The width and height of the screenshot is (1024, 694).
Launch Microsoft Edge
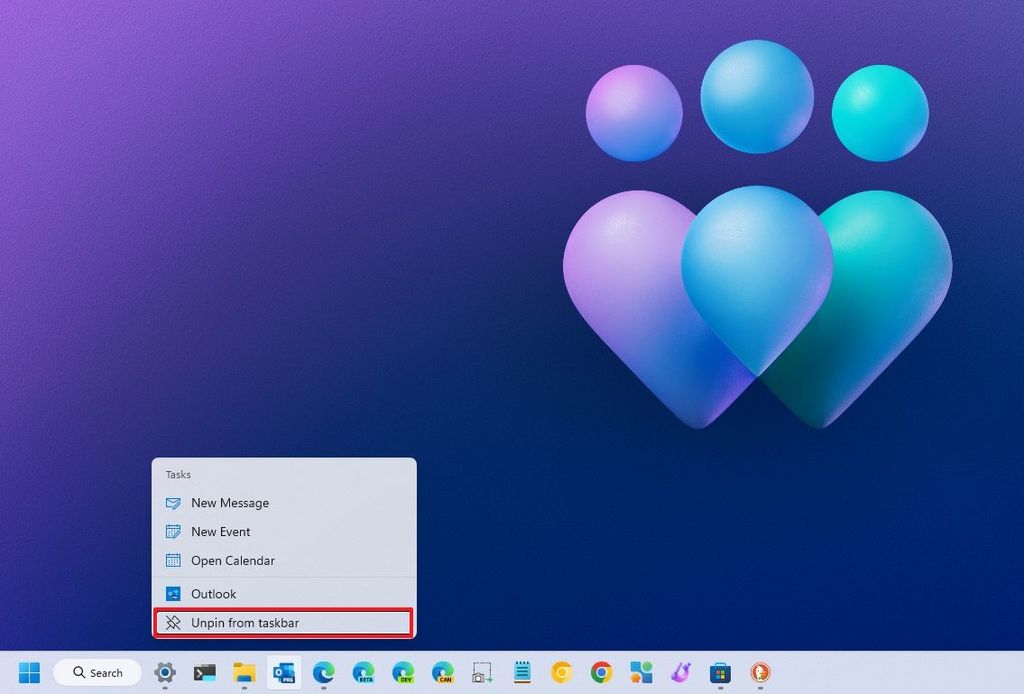322,673
